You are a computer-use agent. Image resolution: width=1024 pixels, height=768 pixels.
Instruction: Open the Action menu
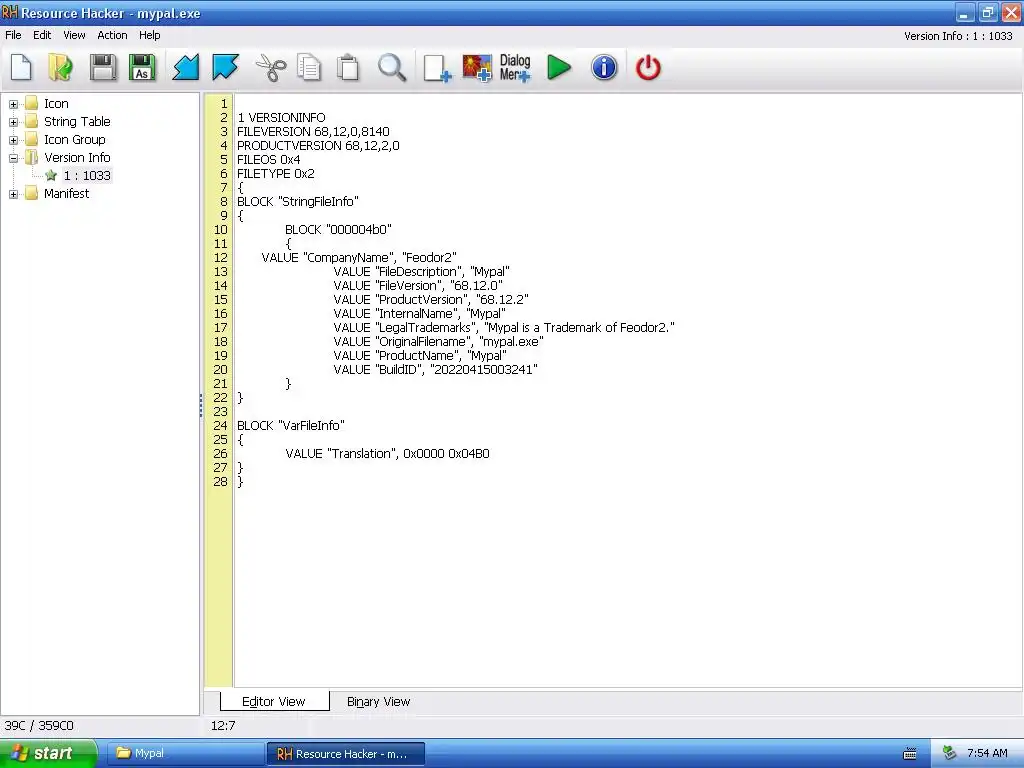[112, 35]
